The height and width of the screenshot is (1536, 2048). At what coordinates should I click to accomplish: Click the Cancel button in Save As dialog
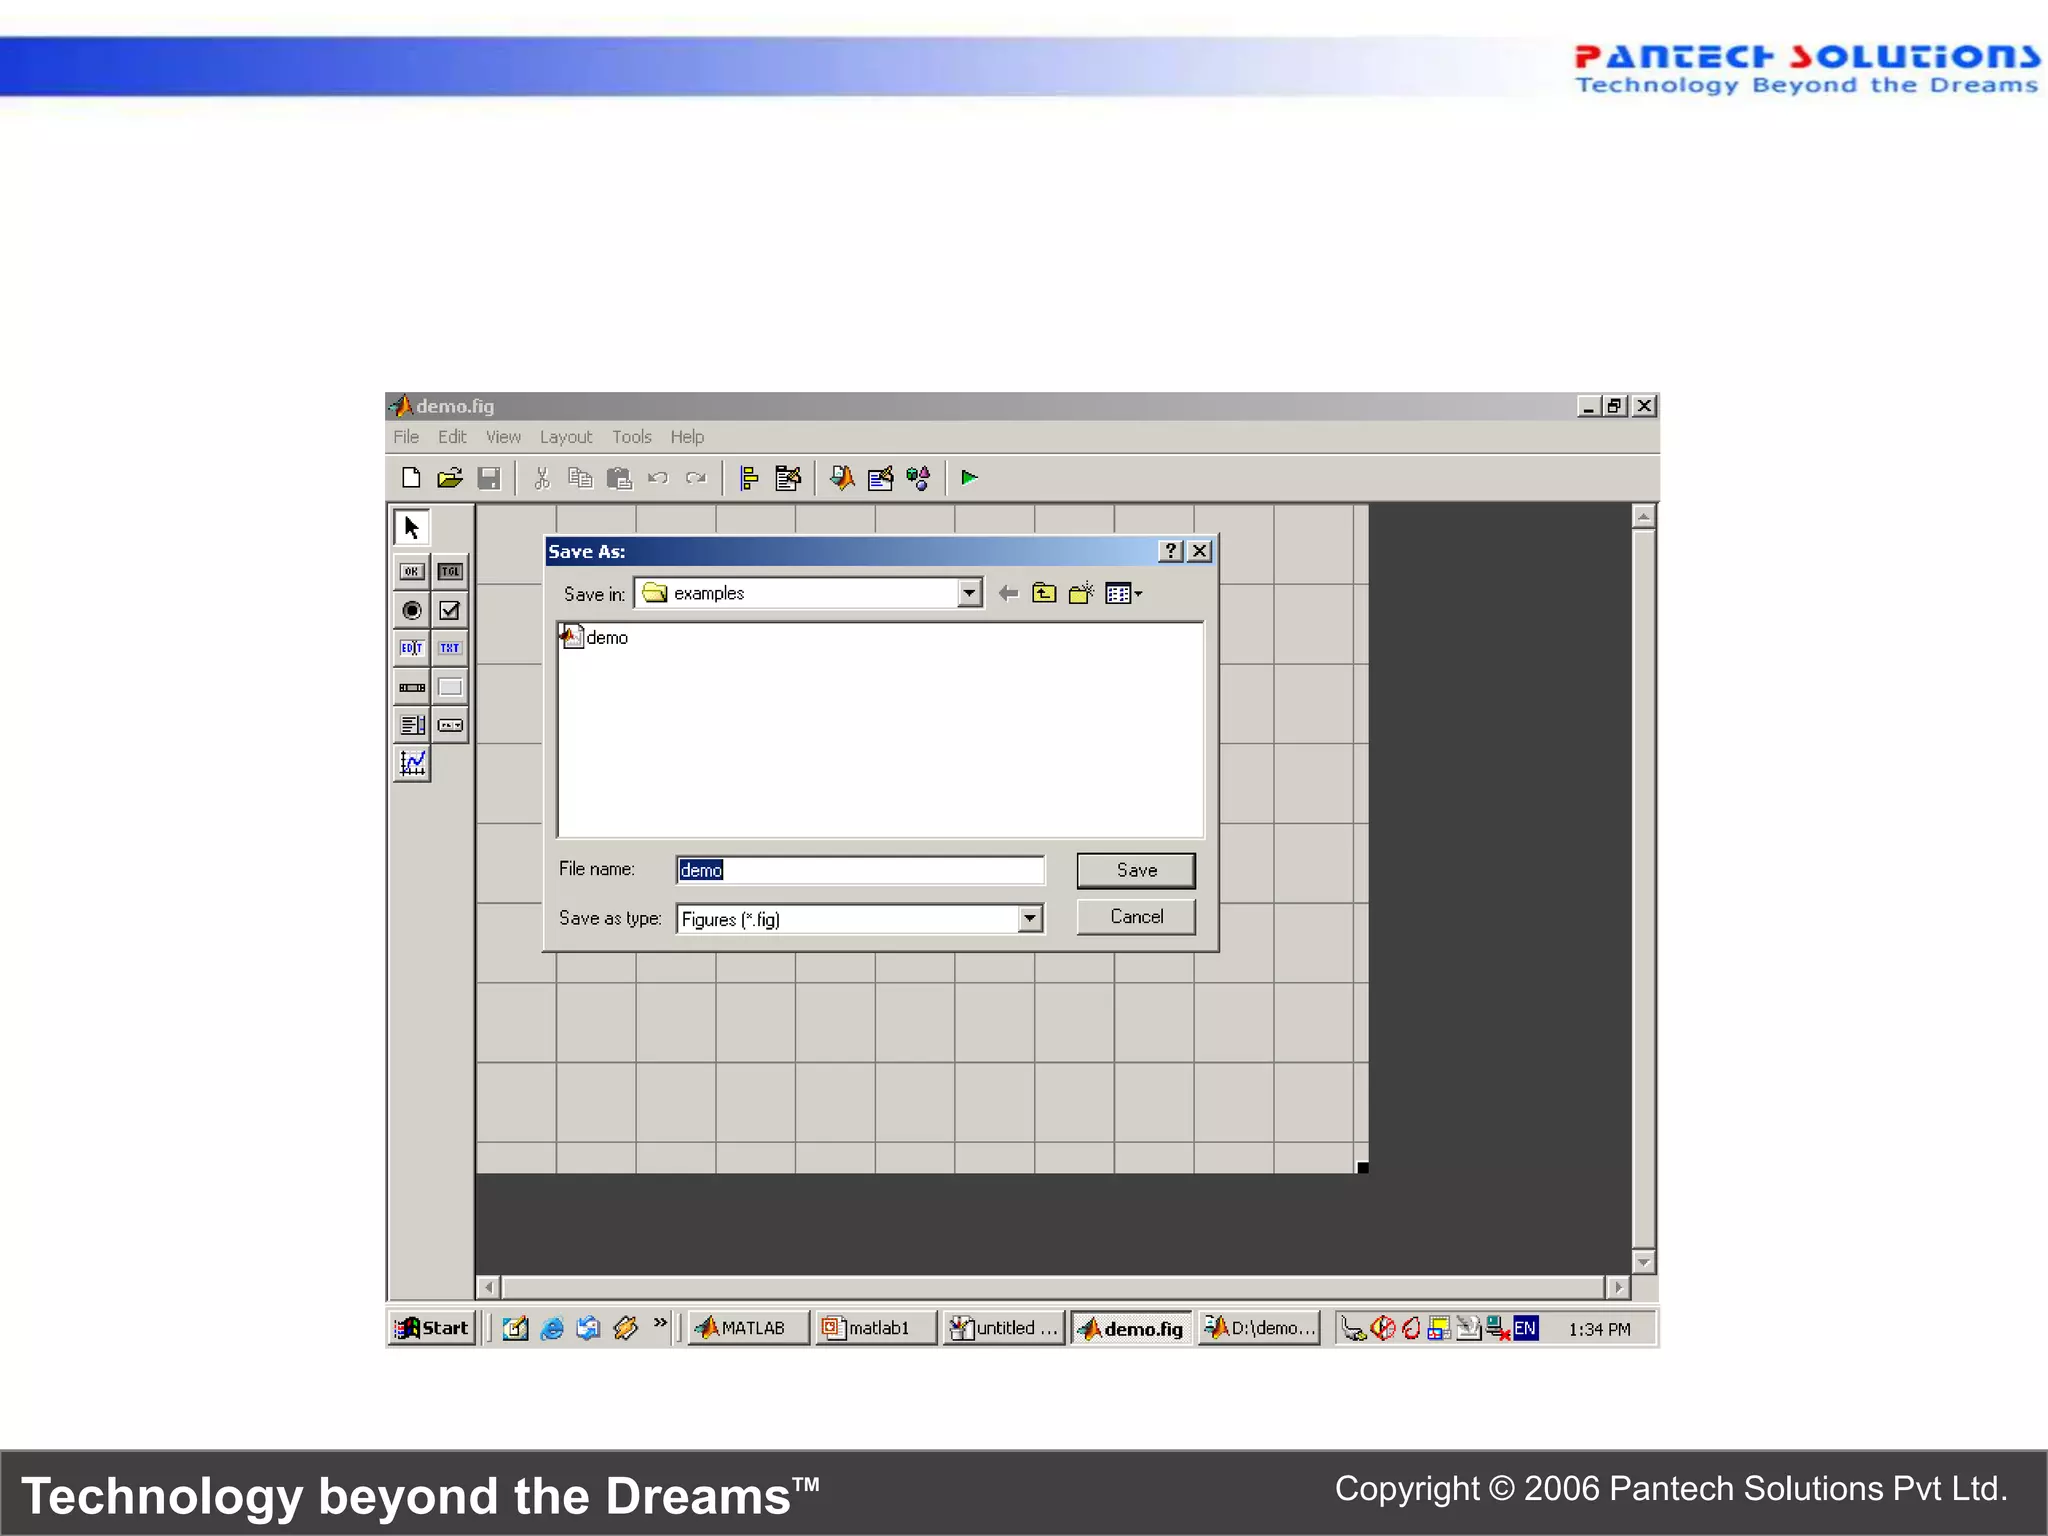(x=1135, y=916)
